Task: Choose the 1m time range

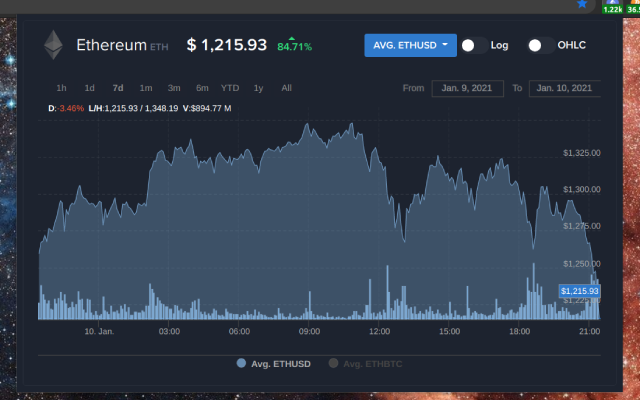Action: point(146,88)
